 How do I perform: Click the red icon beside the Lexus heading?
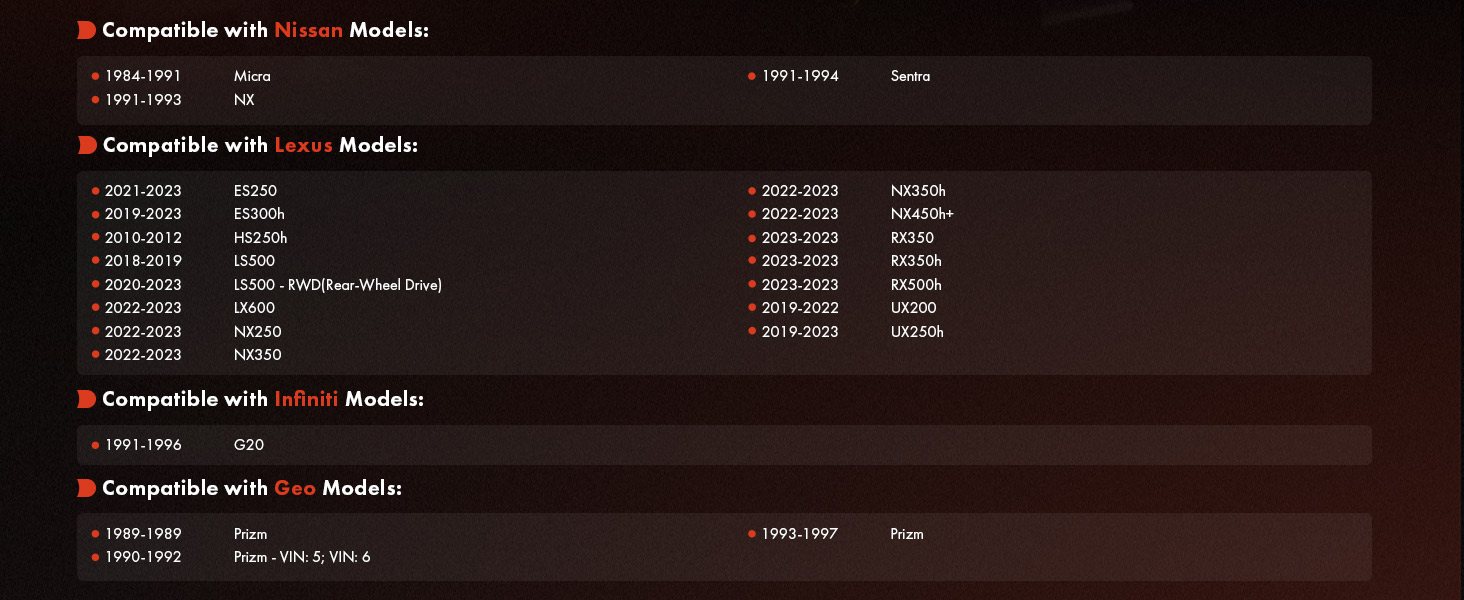pos(86,145)
